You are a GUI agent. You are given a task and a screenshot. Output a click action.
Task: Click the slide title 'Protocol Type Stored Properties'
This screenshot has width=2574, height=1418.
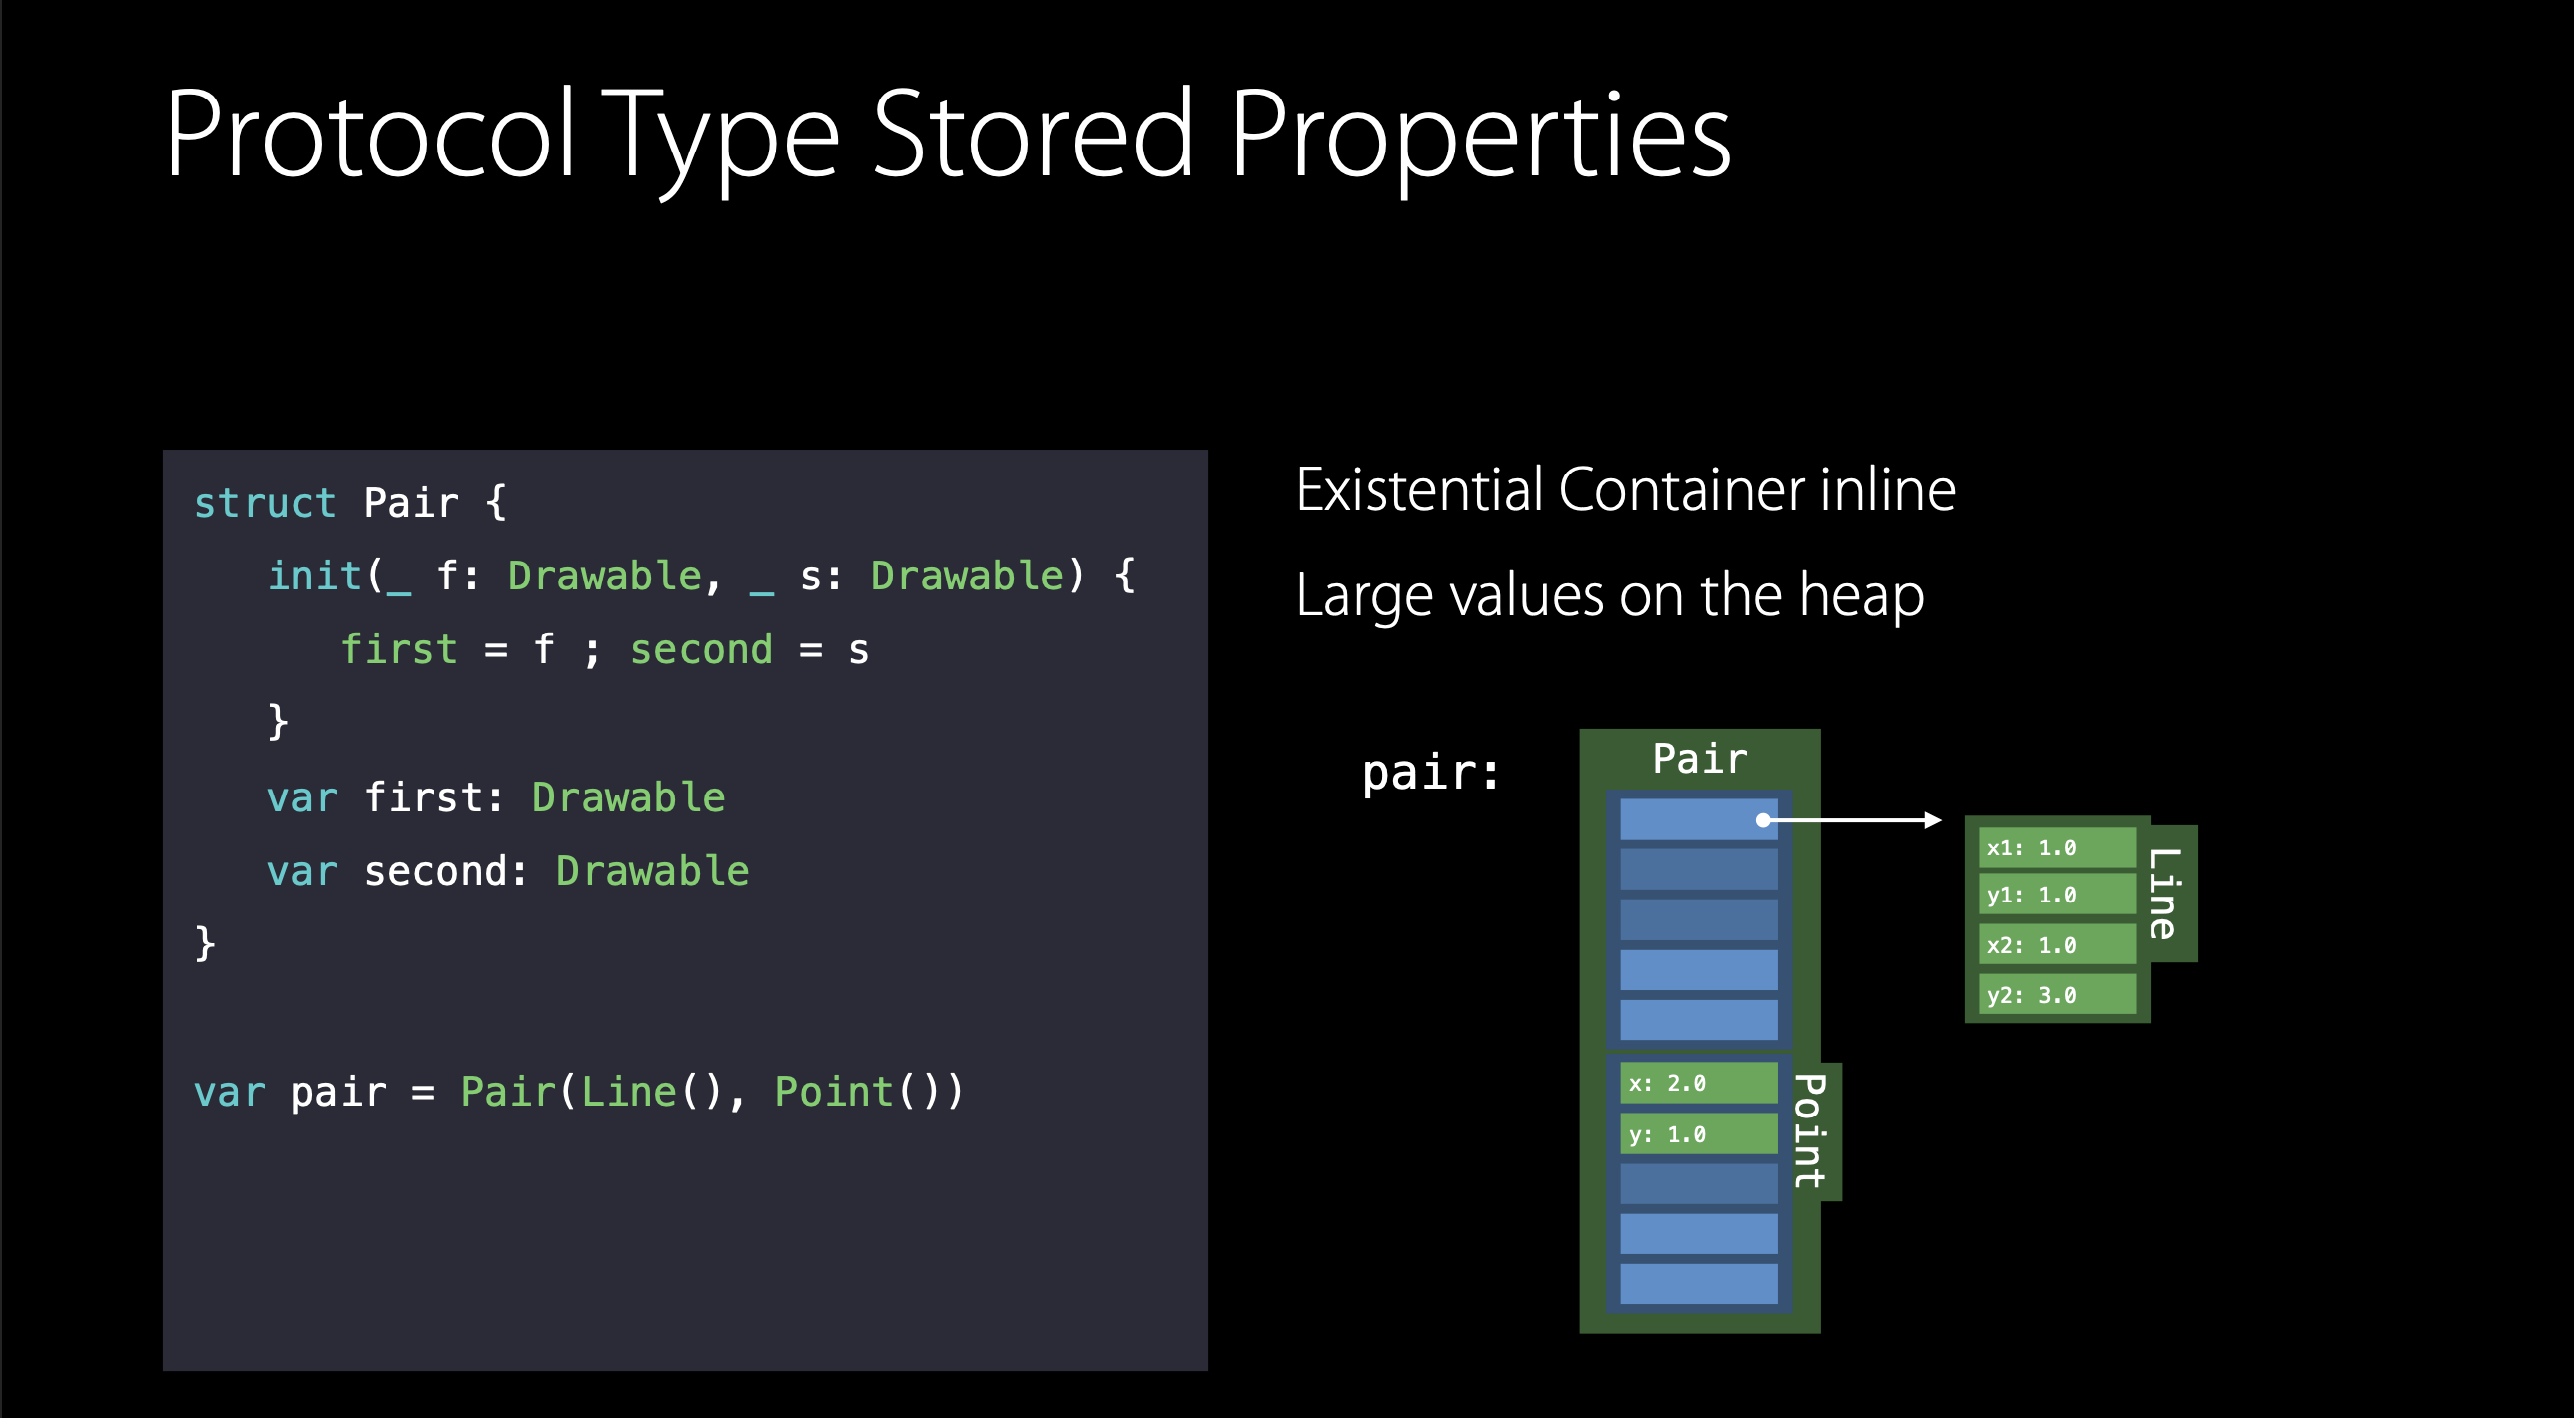tap(946, 135)
